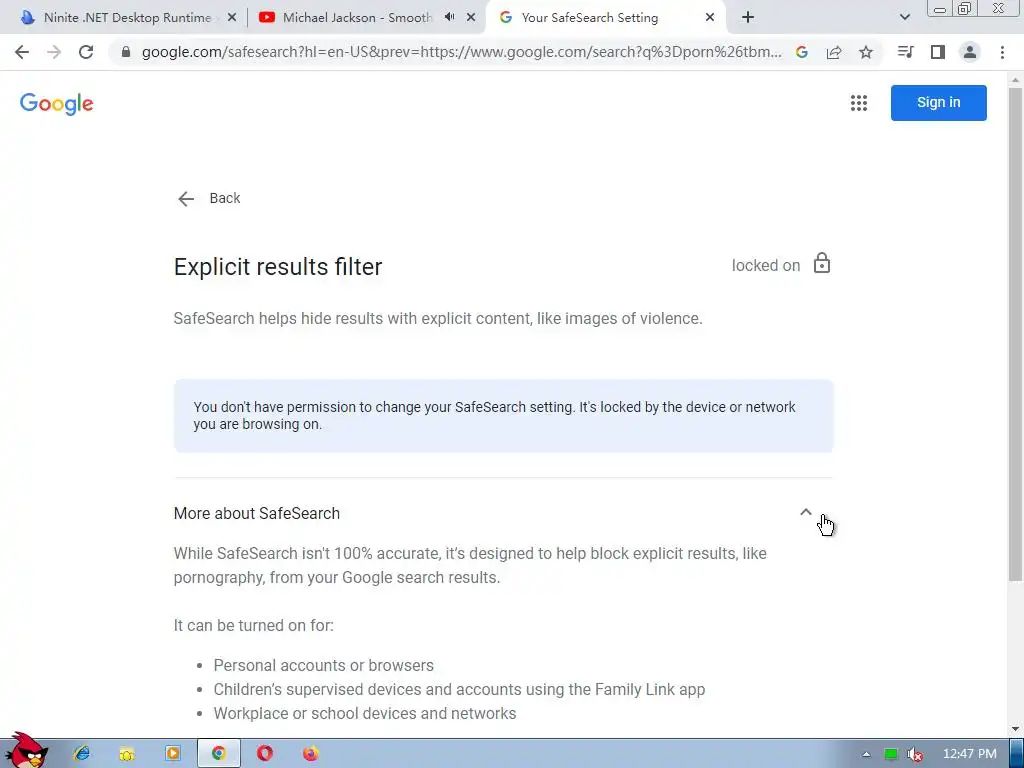Launch Firefox from taskbar
The width and height of the screenshot is (1024, 768).
(x=311, y=754)
